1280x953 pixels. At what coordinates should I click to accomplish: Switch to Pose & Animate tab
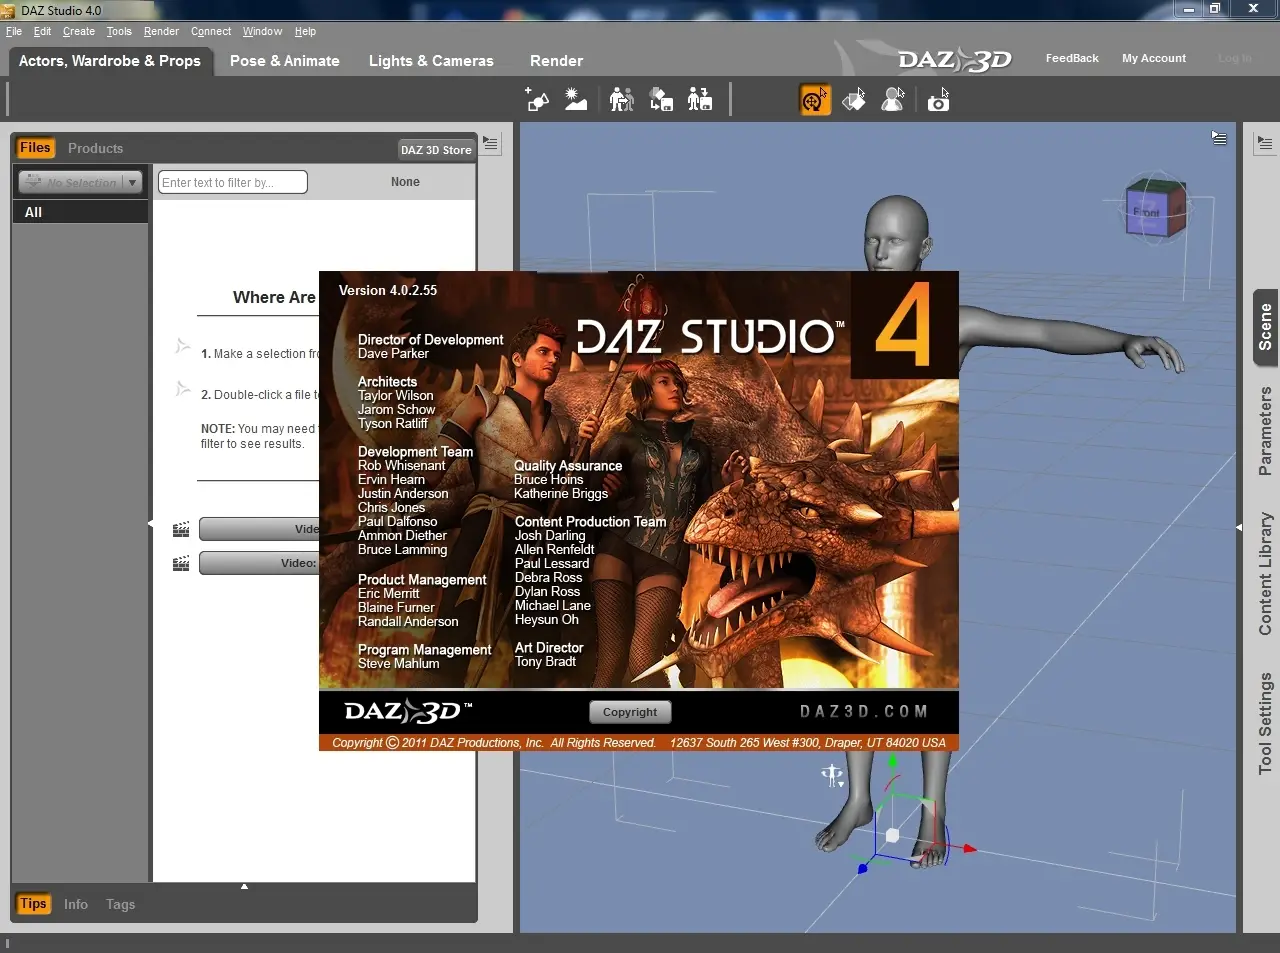[285, 60]
